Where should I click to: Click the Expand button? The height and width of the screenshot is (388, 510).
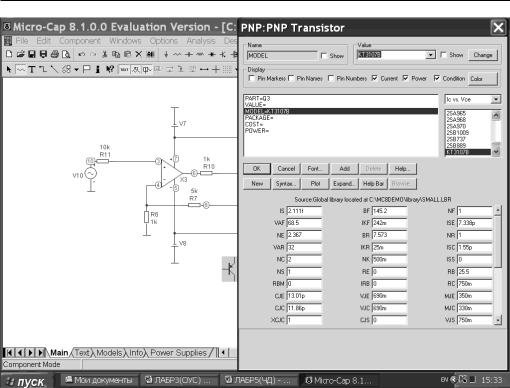343,184
